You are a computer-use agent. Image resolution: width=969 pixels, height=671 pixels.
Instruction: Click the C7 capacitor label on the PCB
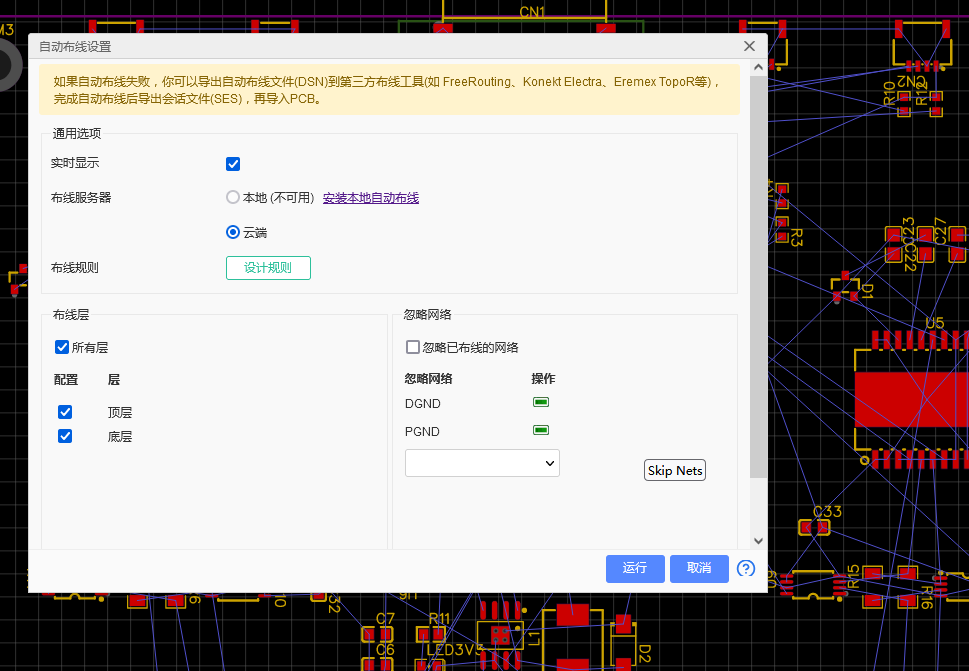click(x=385, y=618)
